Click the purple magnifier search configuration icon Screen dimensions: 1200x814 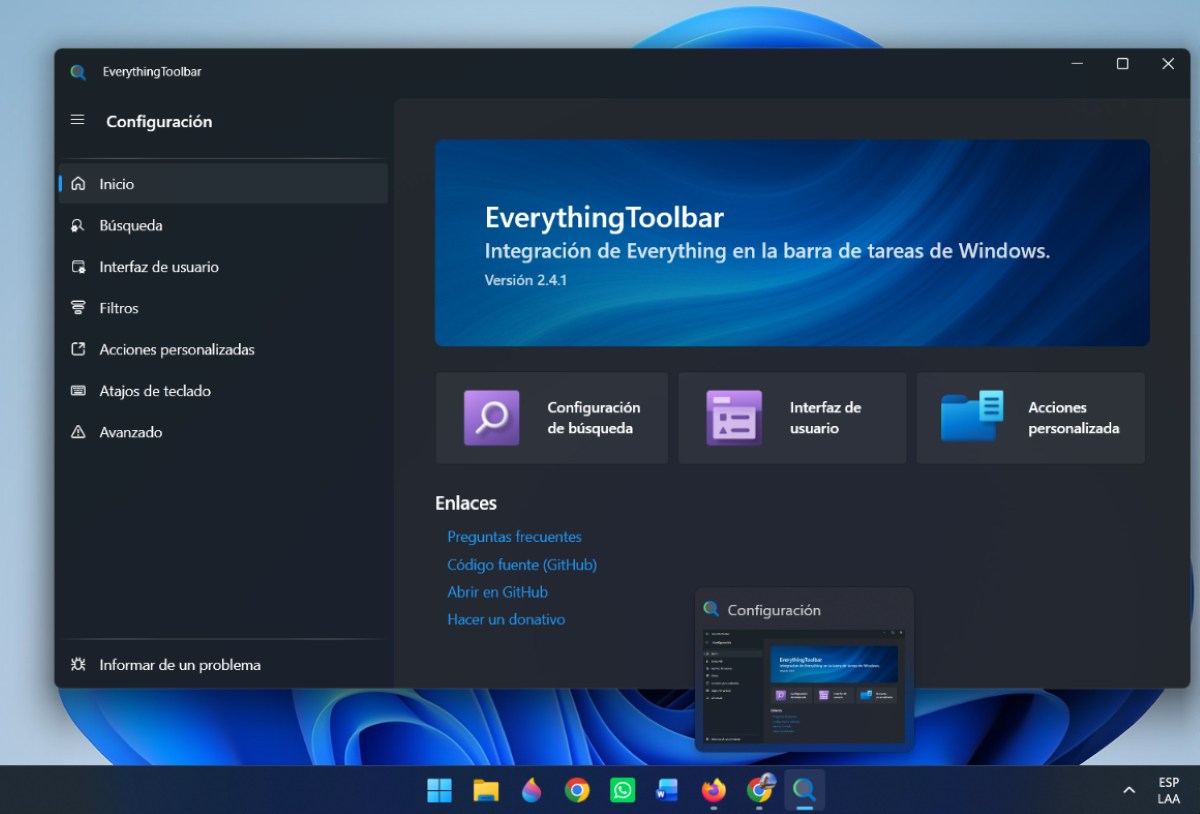tap(491, 417)
